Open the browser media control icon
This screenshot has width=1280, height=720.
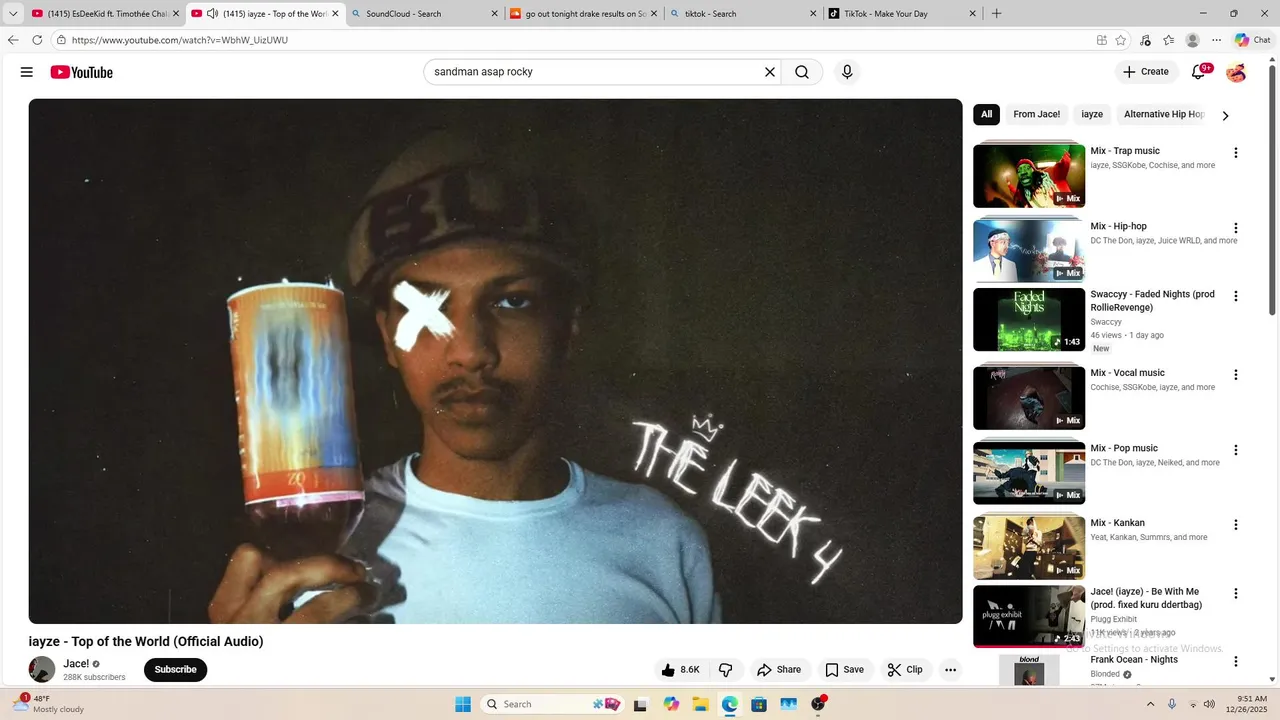coord(1145,40)
